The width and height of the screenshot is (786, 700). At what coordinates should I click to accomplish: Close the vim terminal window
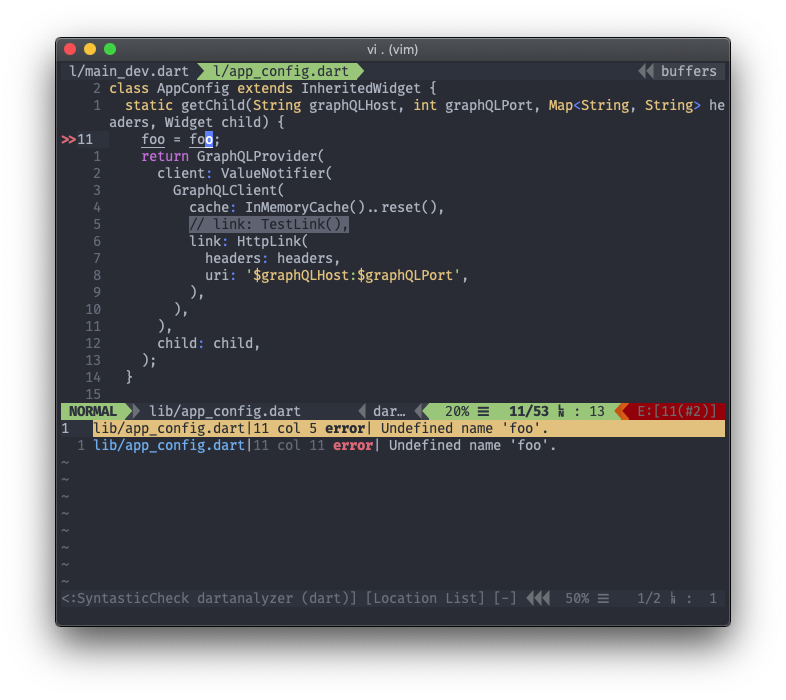(x=70, y=49)
